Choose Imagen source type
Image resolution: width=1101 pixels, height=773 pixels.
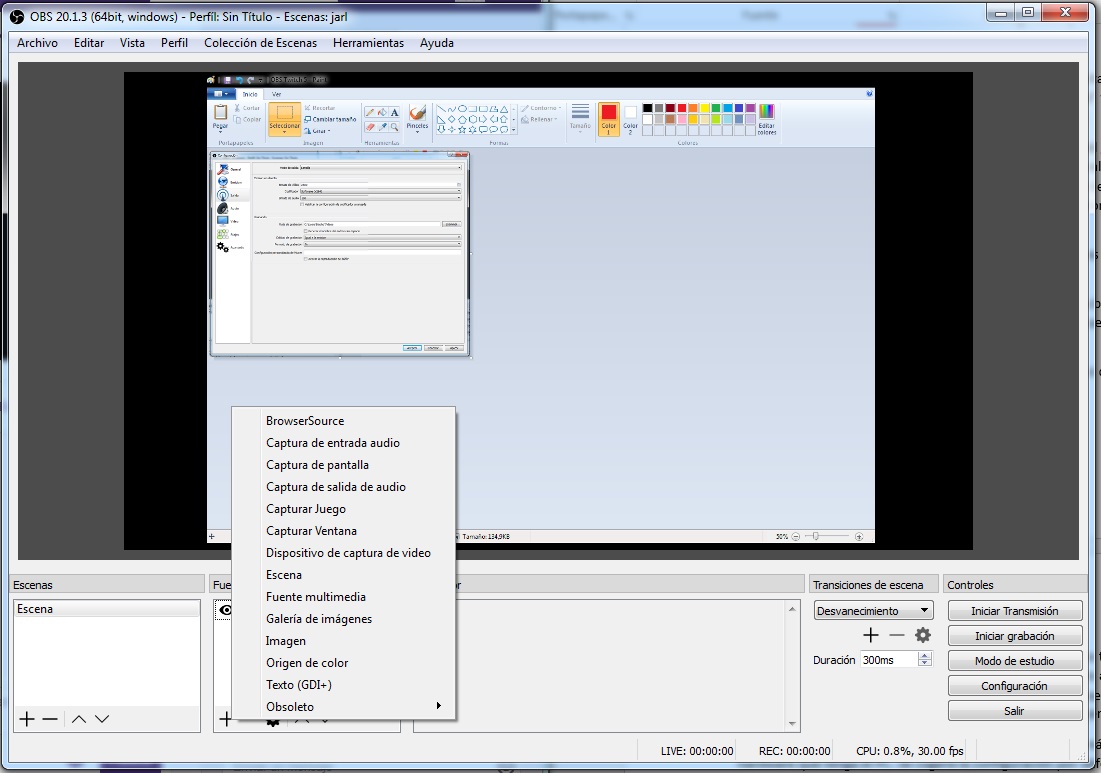click(x=344, y=640)
